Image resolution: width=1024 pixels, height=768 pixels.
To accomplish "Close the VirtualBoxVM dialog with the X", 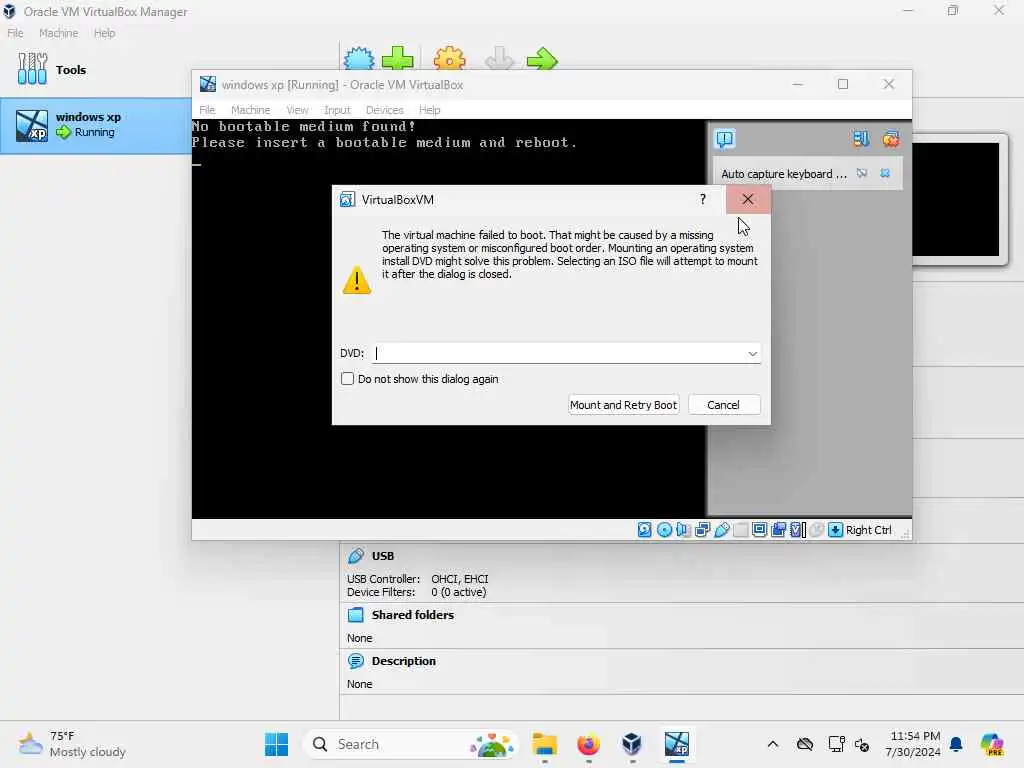I will (x=748, y=199).
